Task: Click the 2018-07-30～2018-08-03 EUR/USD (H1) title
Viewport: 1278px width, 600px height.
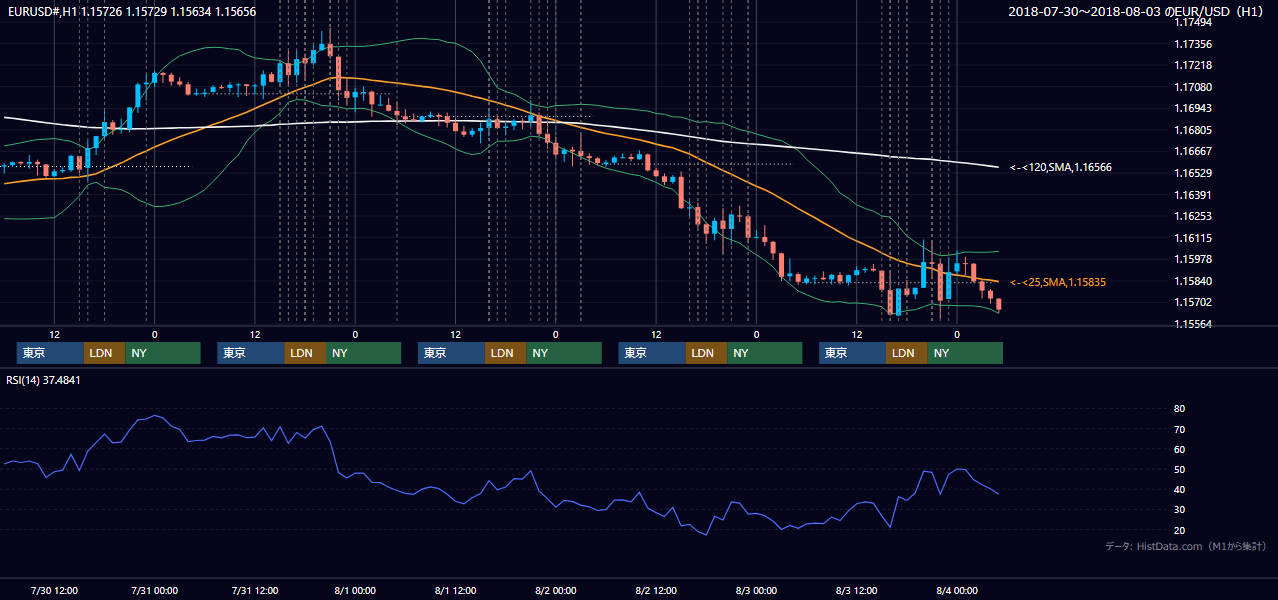Action: pos(1136,11)
